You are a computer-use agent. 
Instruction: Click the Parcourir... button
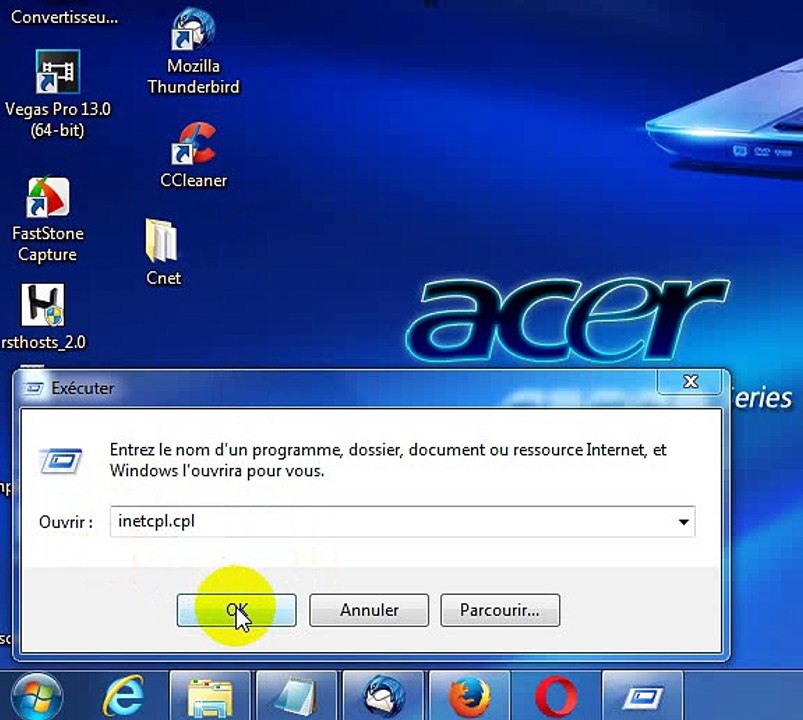point(500,610)
